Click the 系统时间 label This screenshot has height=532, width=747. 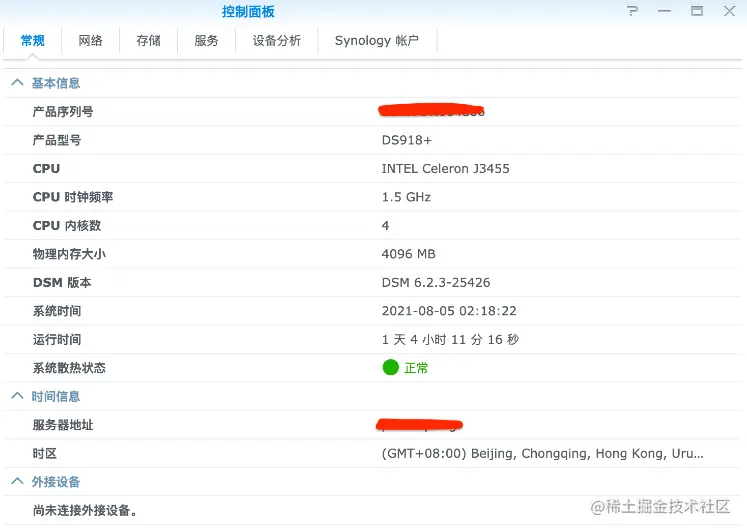57,311
